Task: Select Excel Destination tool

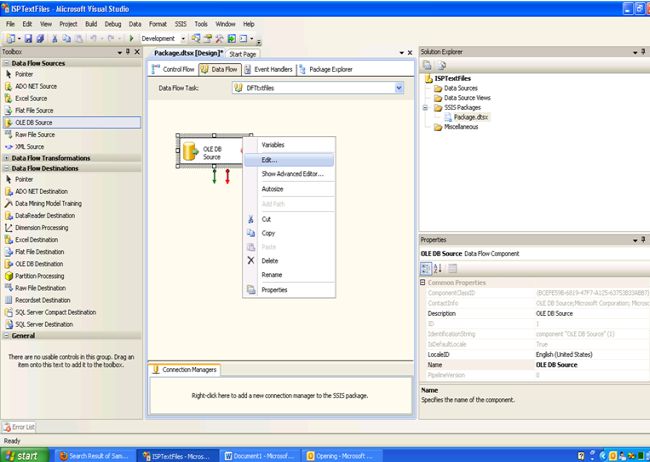Action: click(x=36, y=239)
